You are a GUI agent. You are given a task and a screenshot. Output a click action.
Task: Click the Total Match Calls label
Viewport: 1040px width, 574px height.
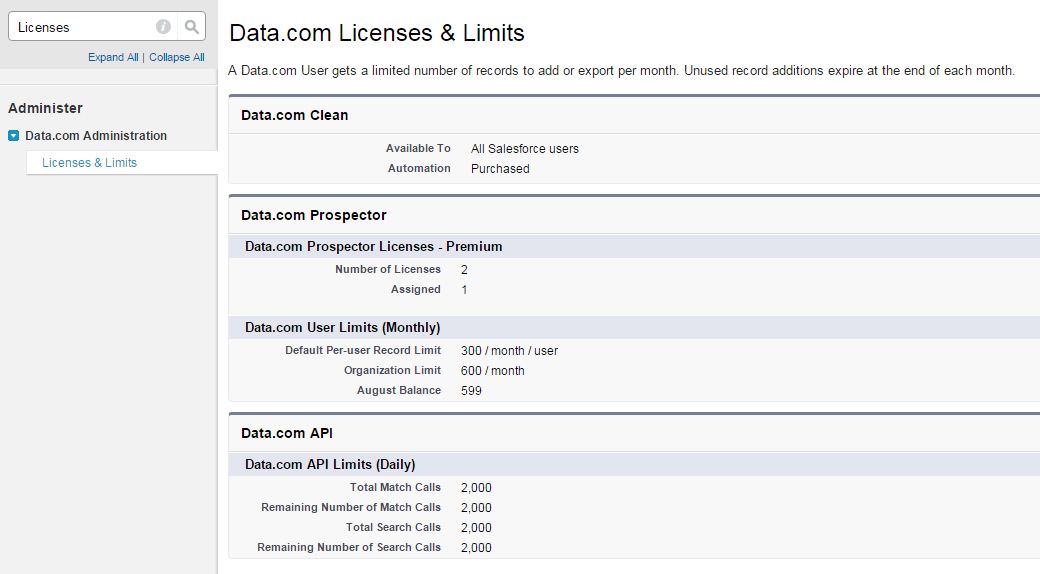(x=395, y=487)
